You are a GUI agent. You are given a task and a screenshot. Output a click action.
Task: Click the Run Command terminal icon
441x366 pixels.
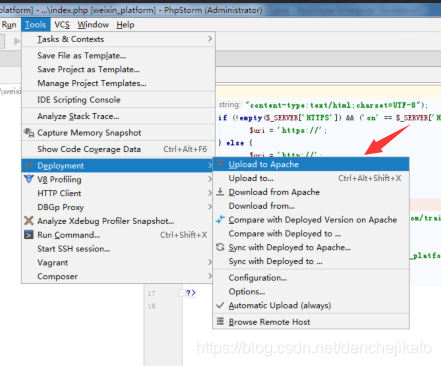(x=29, y=235)
